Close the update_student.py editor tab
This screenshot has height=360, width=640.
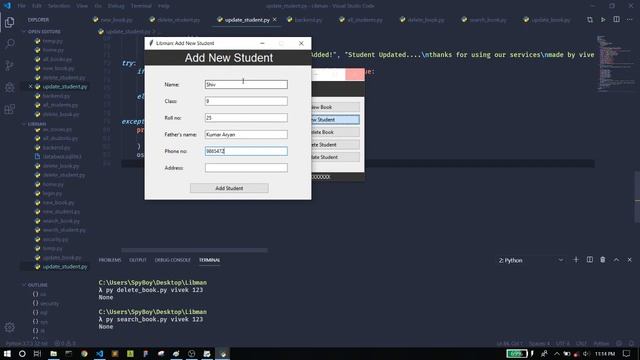click(x=275, y=20)
